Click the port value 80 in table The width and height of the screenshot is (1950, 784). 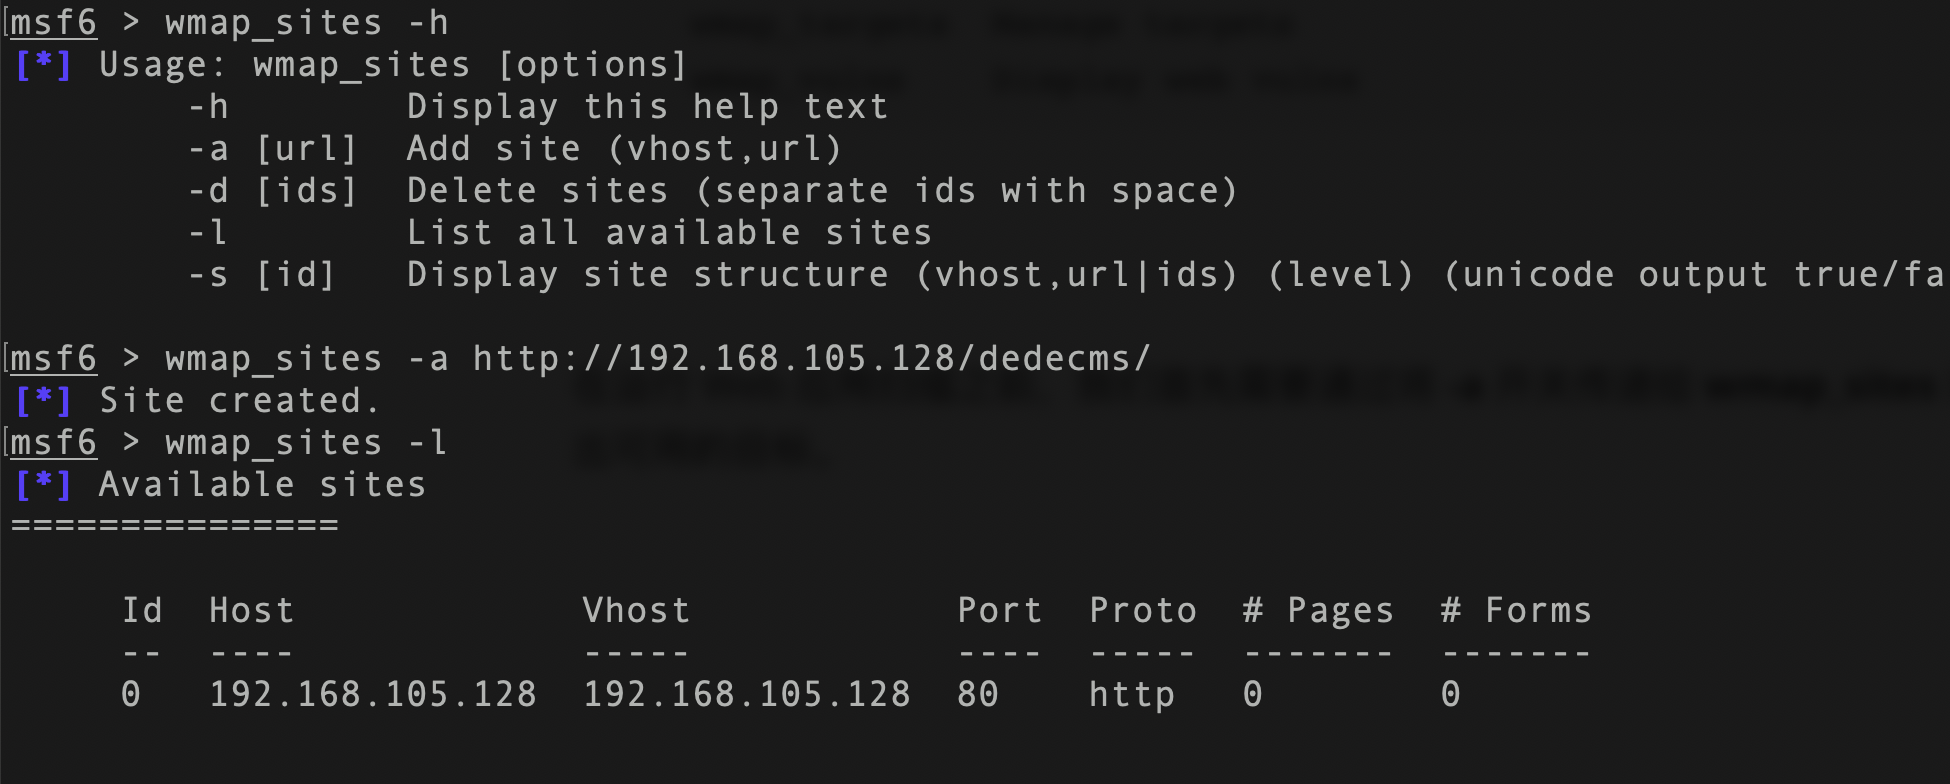pyautogui.click(x=977, y=695)
